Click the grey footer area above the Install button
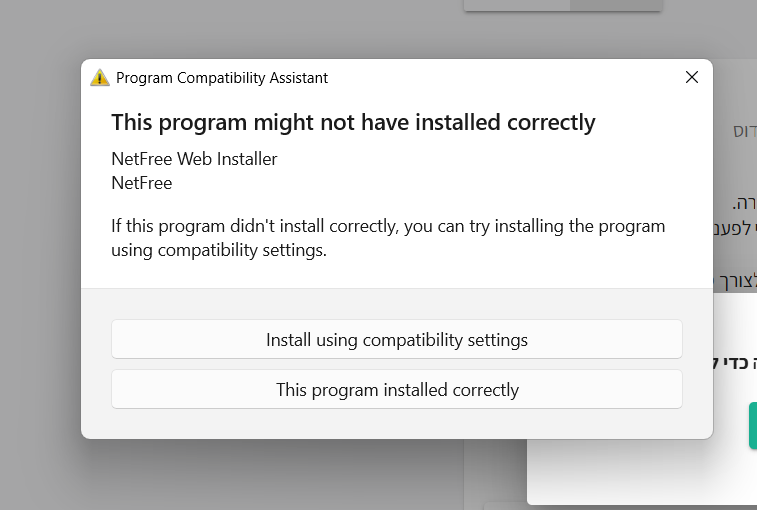This screenshot has width=757, height=510. (396, 304)
